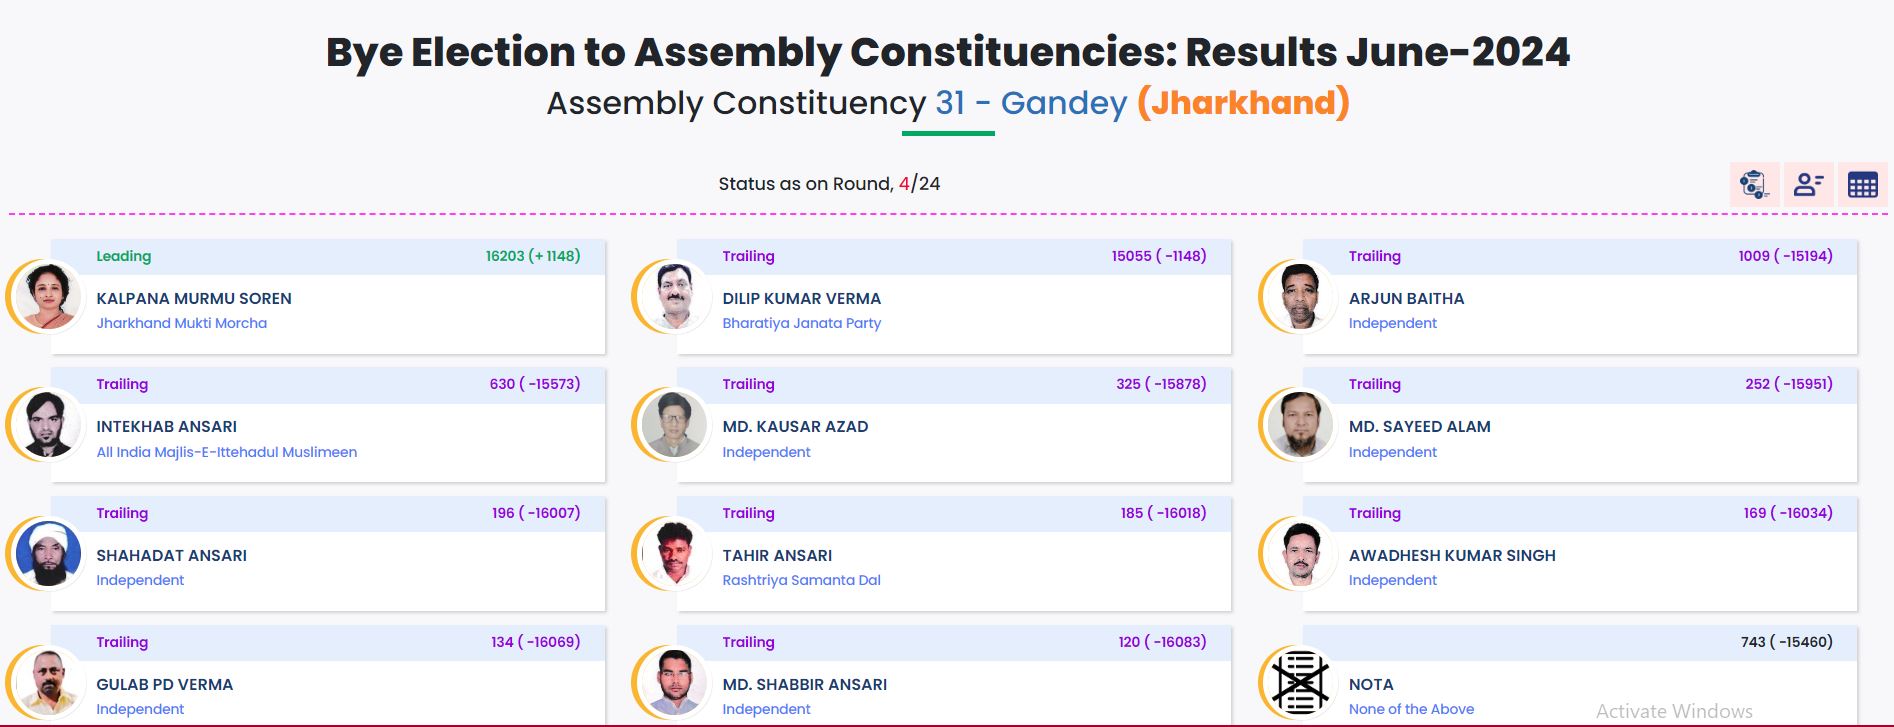
Task: Click Intekhab Ansari's candidate photo
Action: [47, 425]
